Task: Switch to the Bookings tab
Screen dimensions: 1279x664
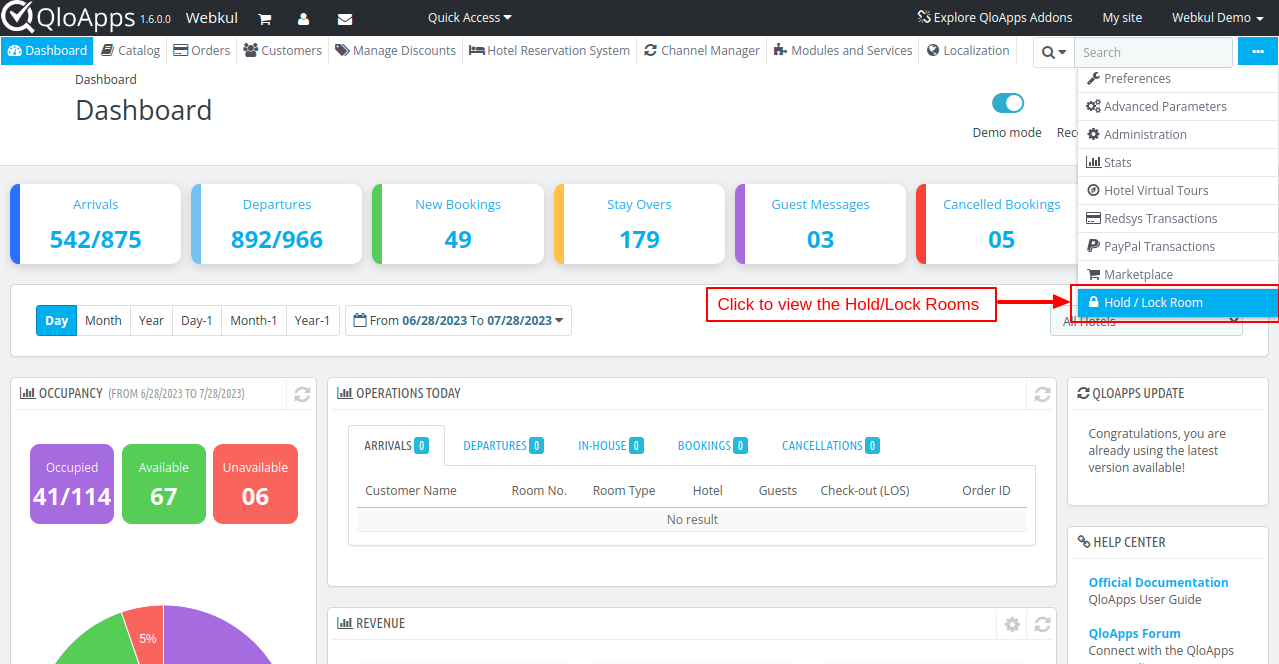Action: [x=712, y=446]
